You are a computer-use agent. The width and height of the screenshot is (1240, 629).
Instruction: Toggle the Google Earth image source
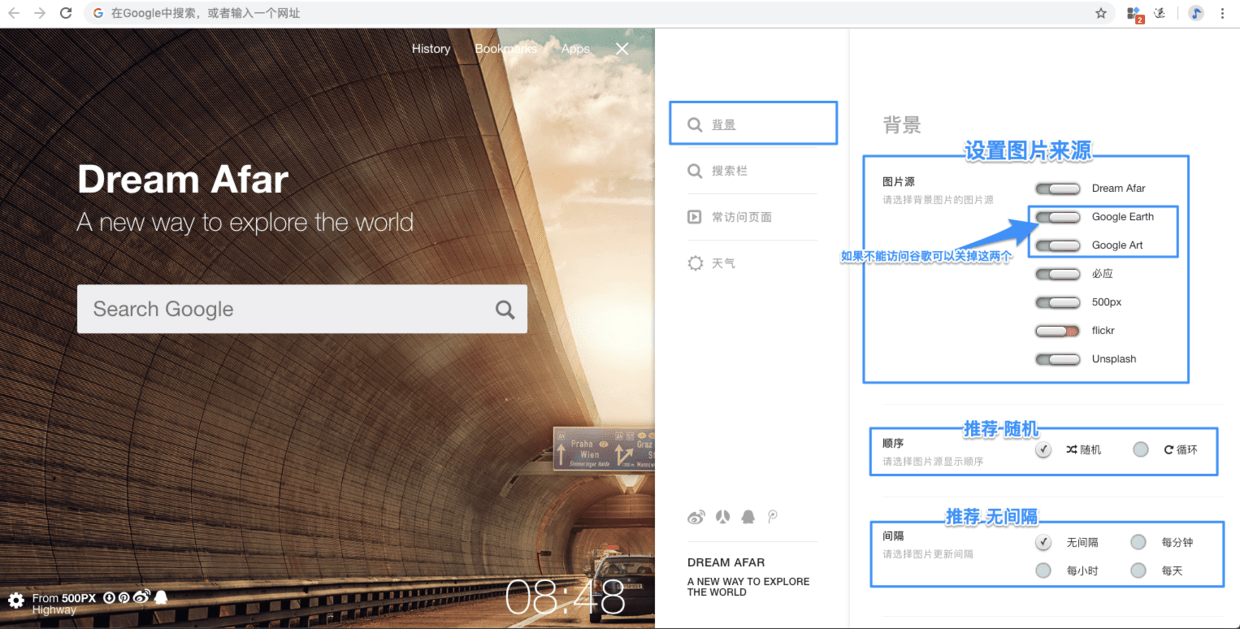coord(1058,217)
